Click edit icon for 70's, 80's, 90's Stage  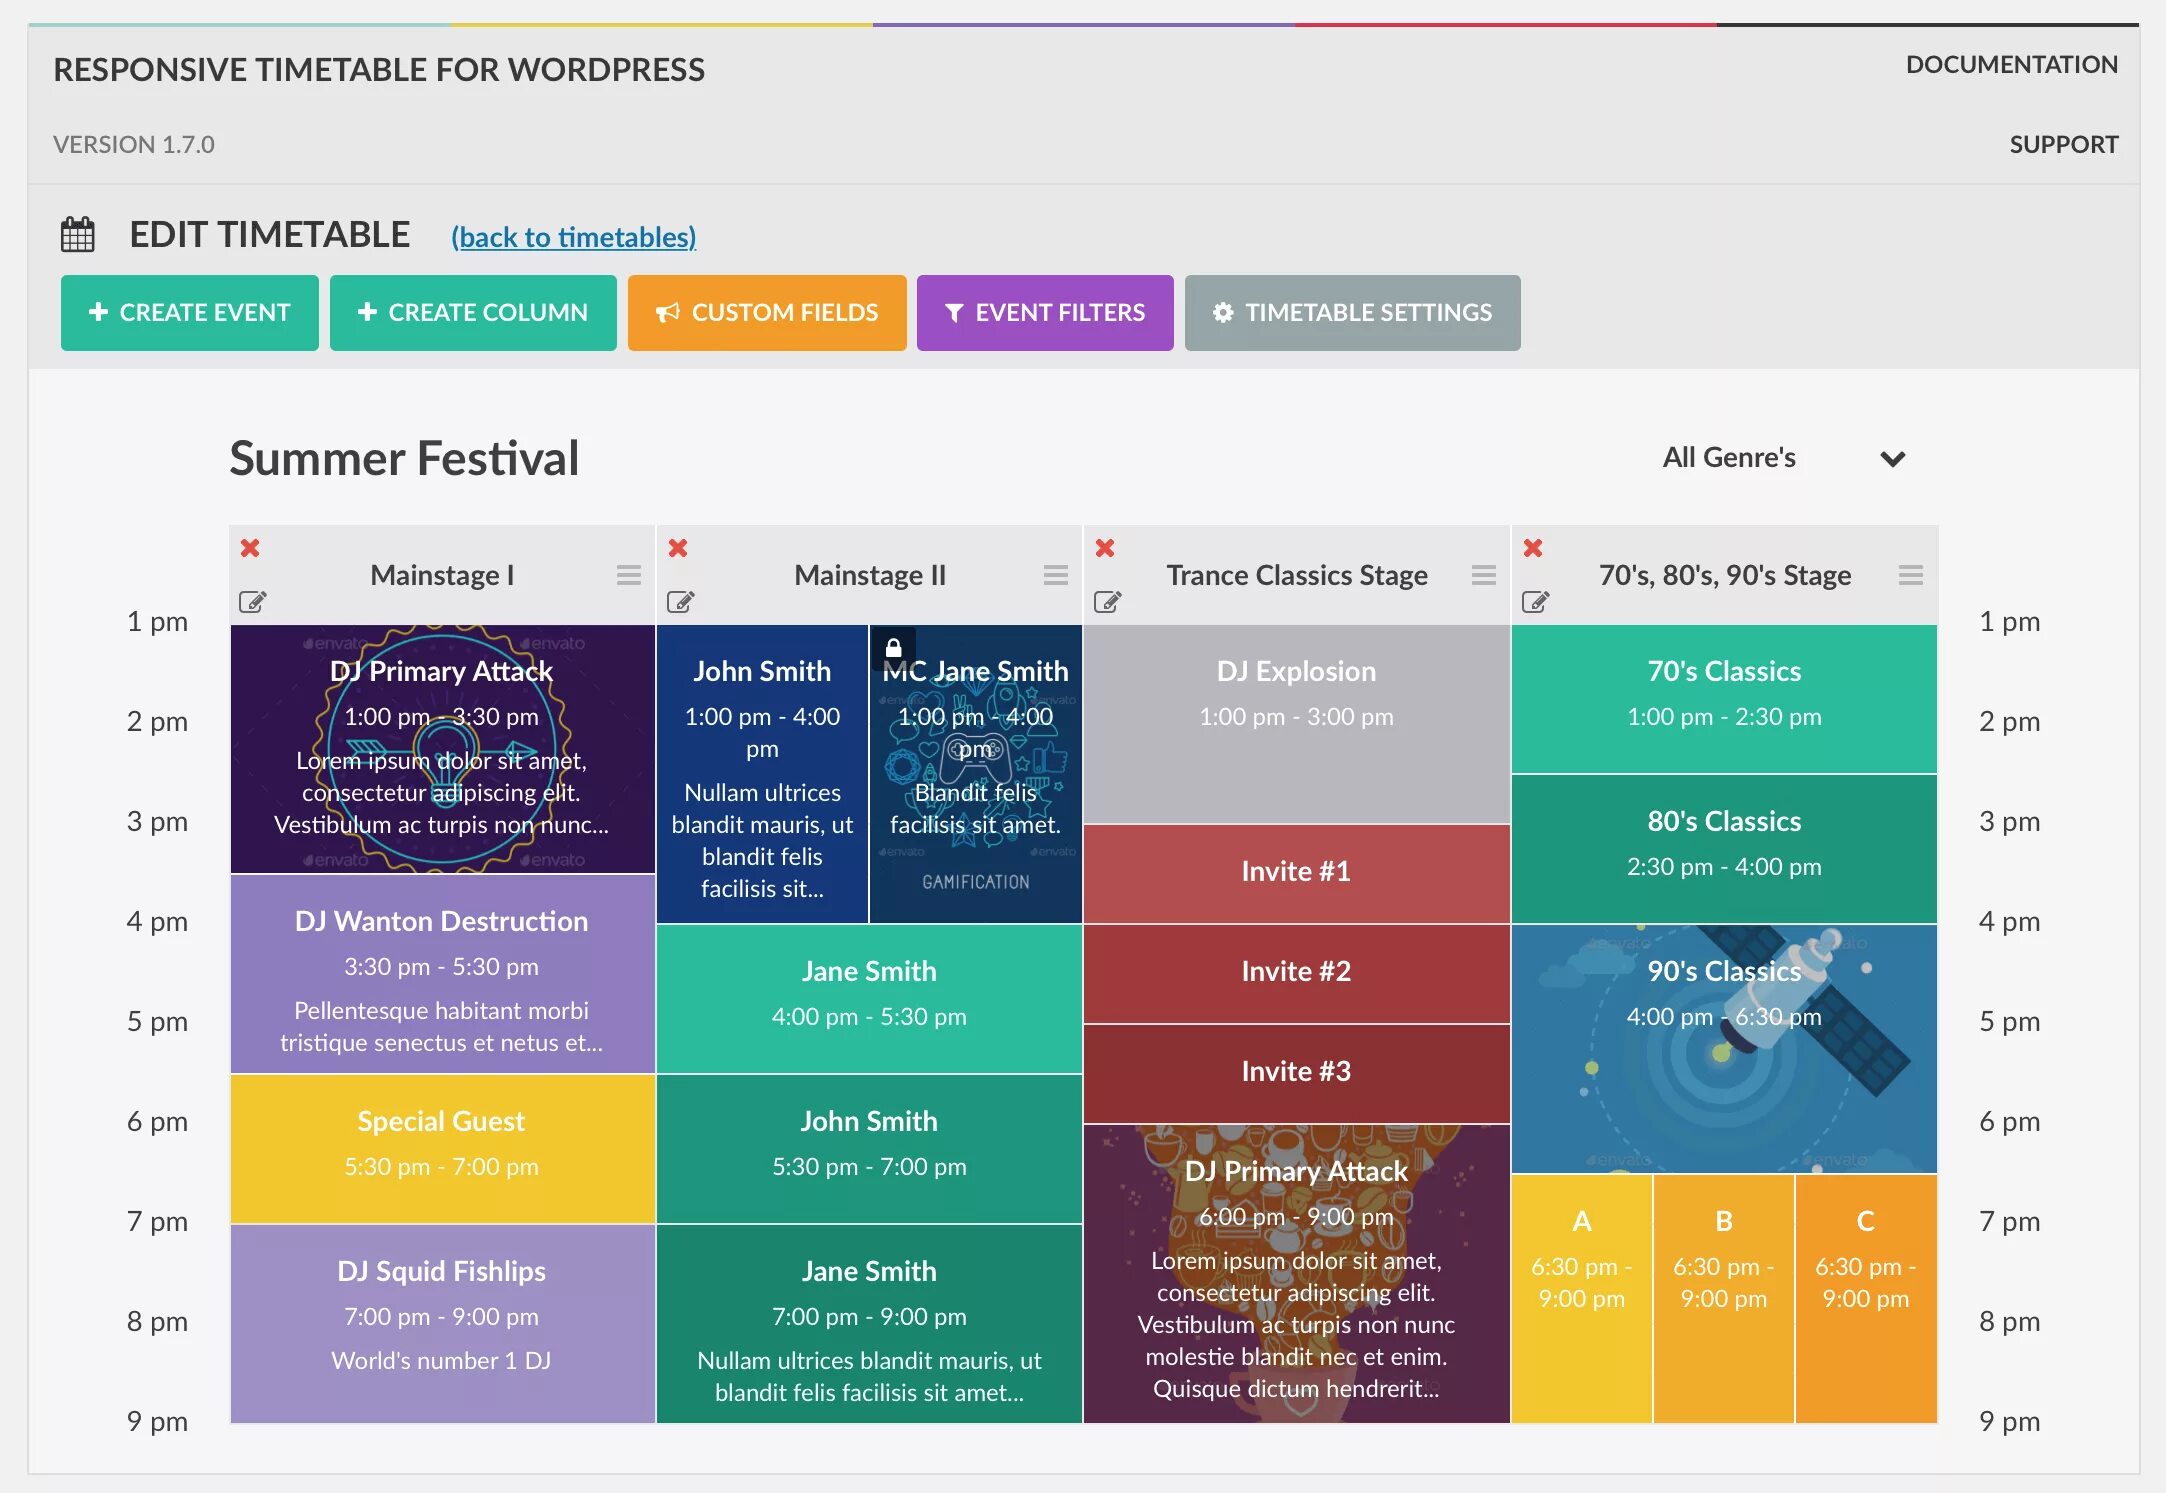1535,602
